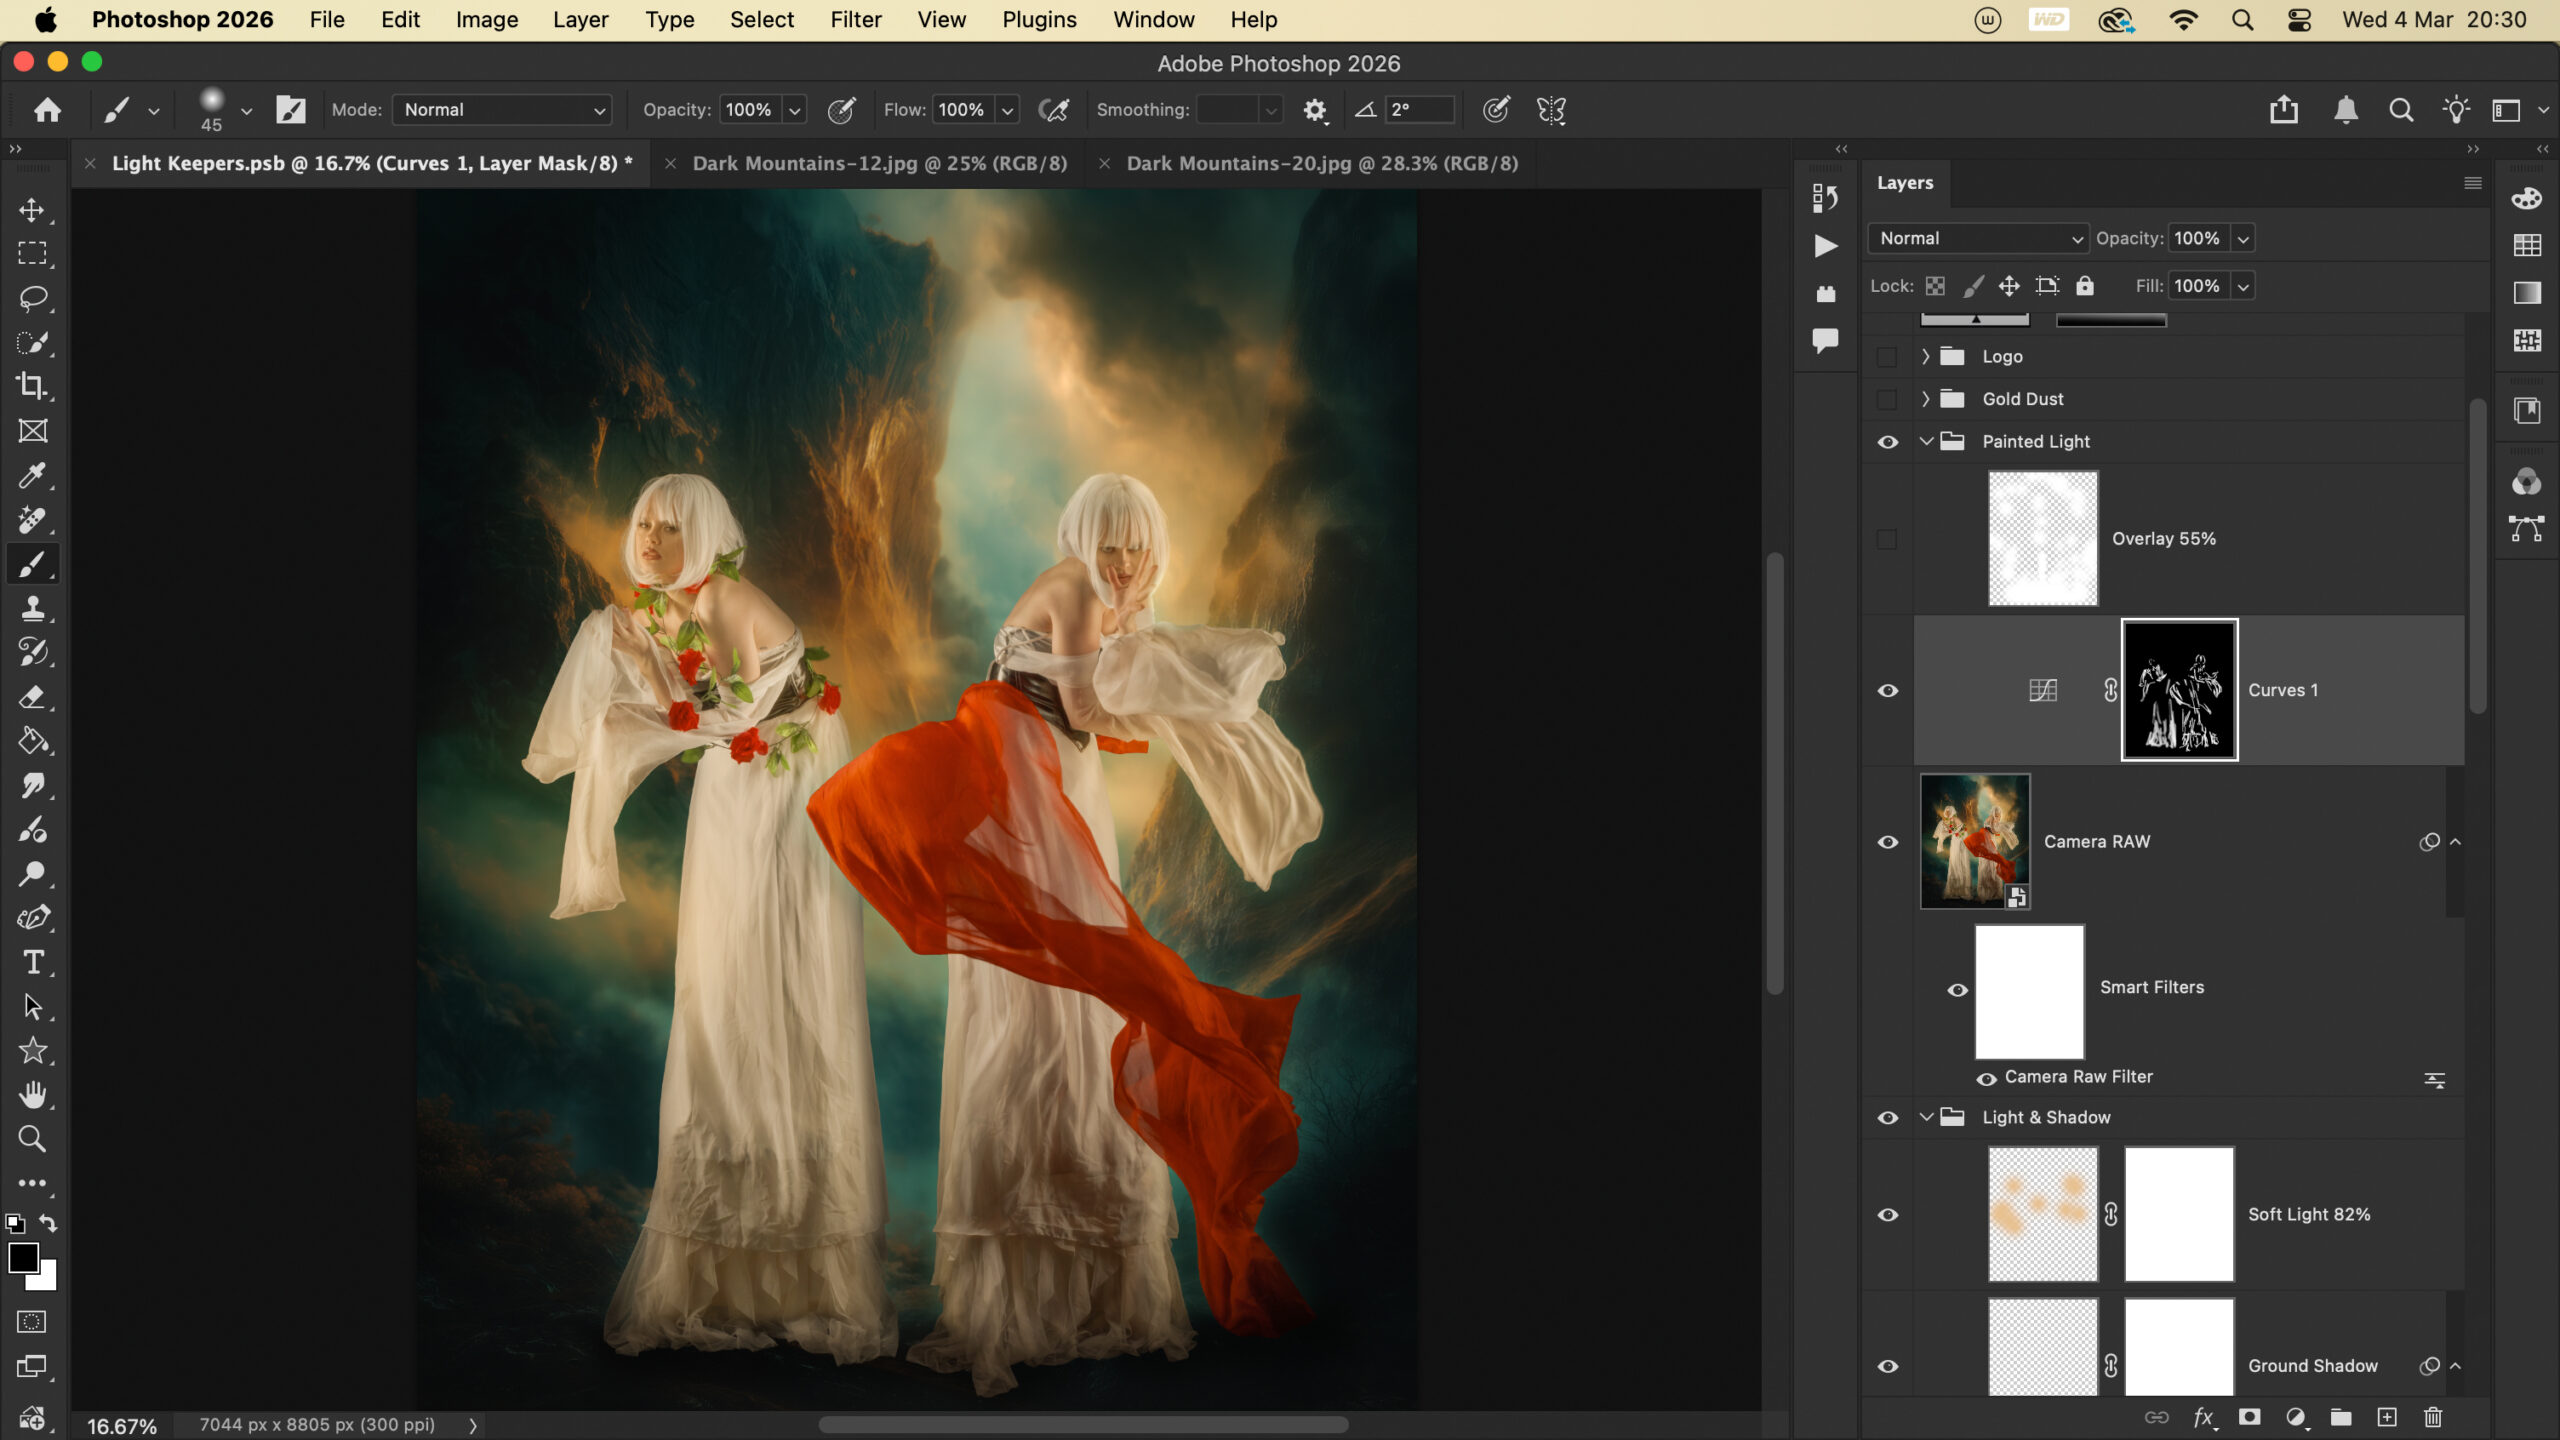Open the brush Mode dropdown
The image size is (2560, 1440).
pyautogui.click(x=502, y=110)
